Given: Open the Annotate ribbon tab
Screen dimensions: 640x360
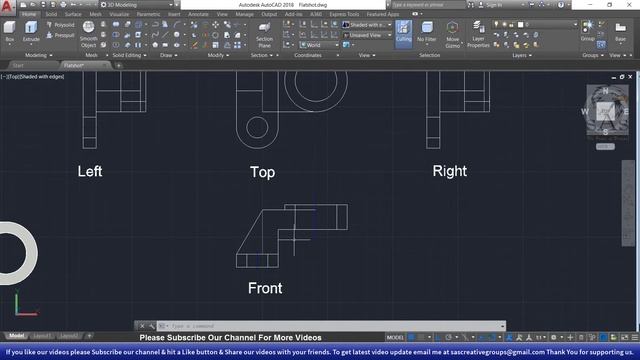Looking at the screenshot, I should 198,14.
